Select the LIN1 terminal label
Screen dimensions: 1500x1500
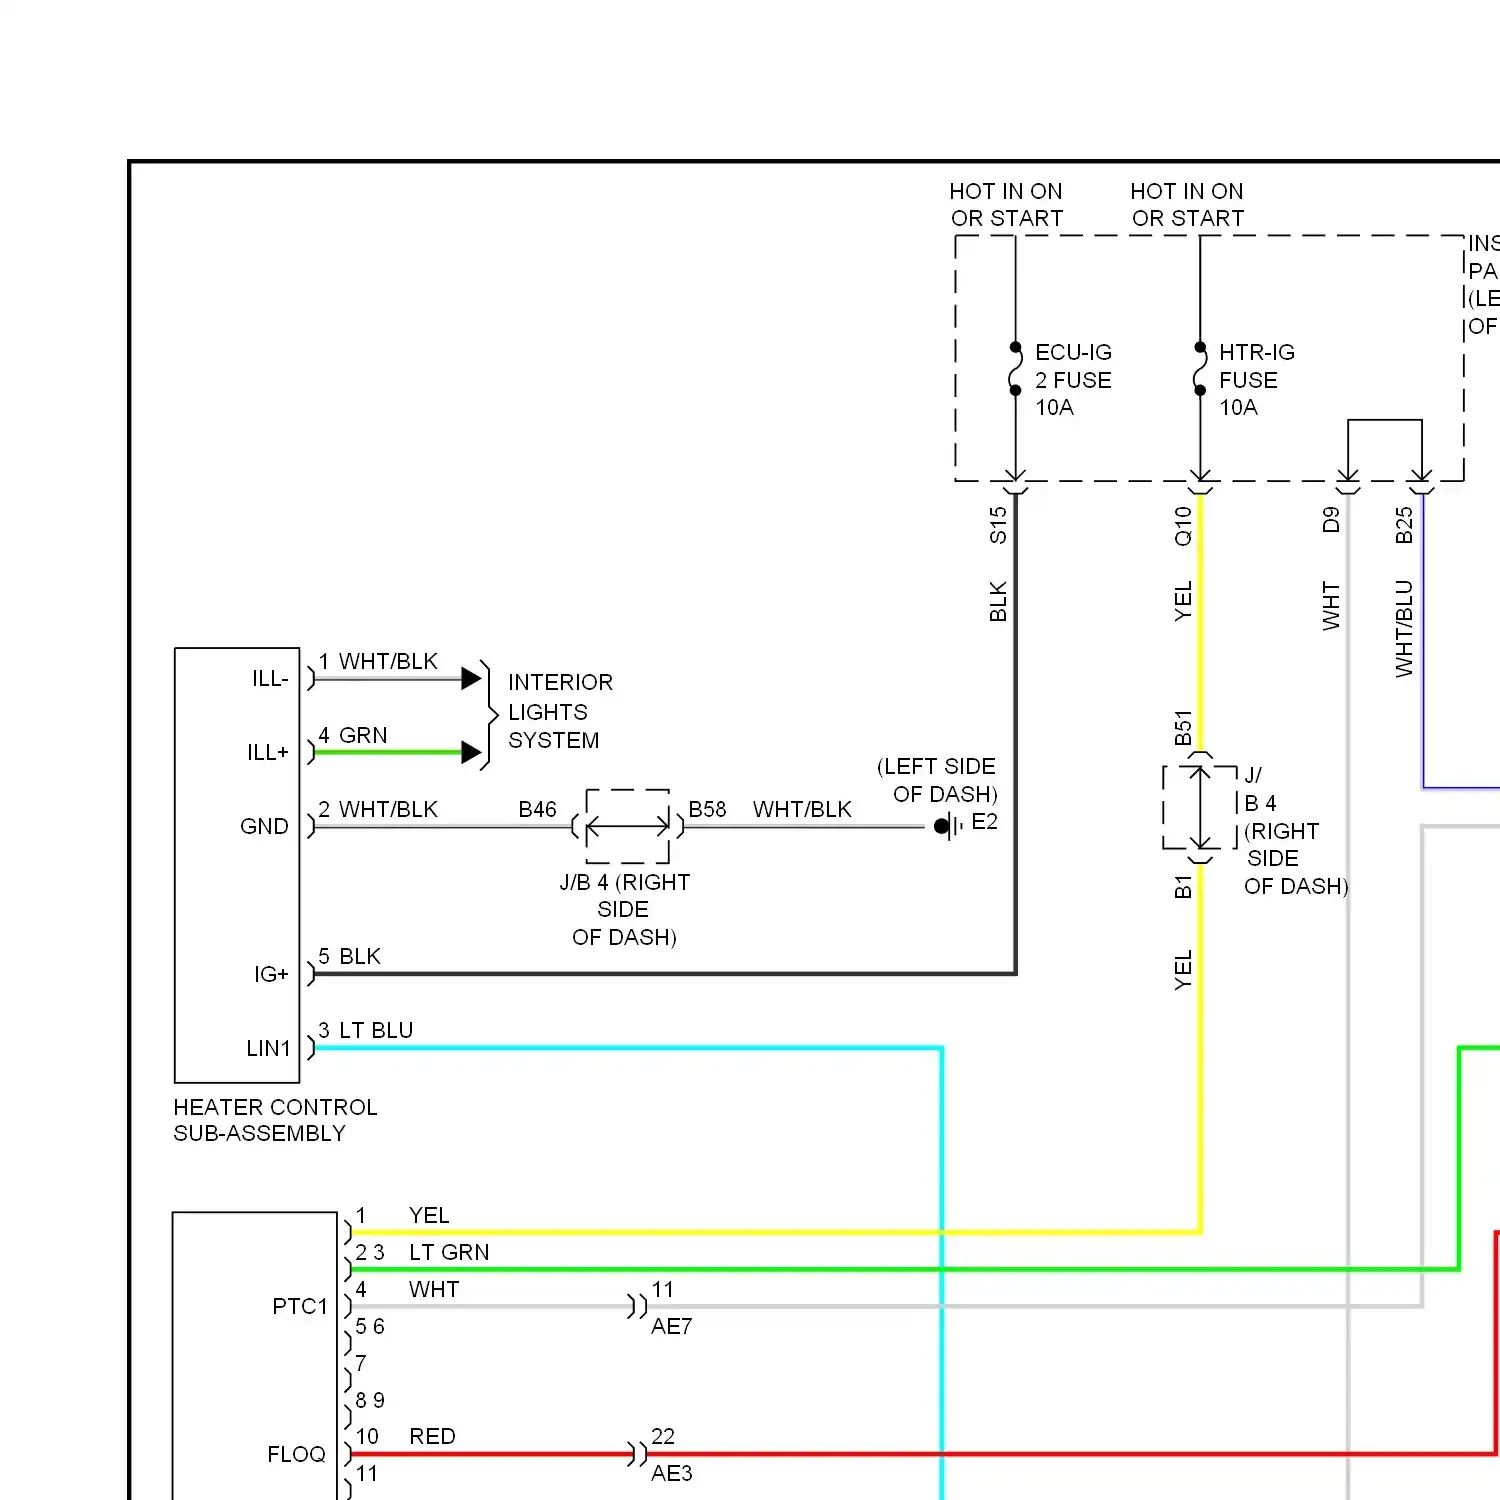[268, 1048]
